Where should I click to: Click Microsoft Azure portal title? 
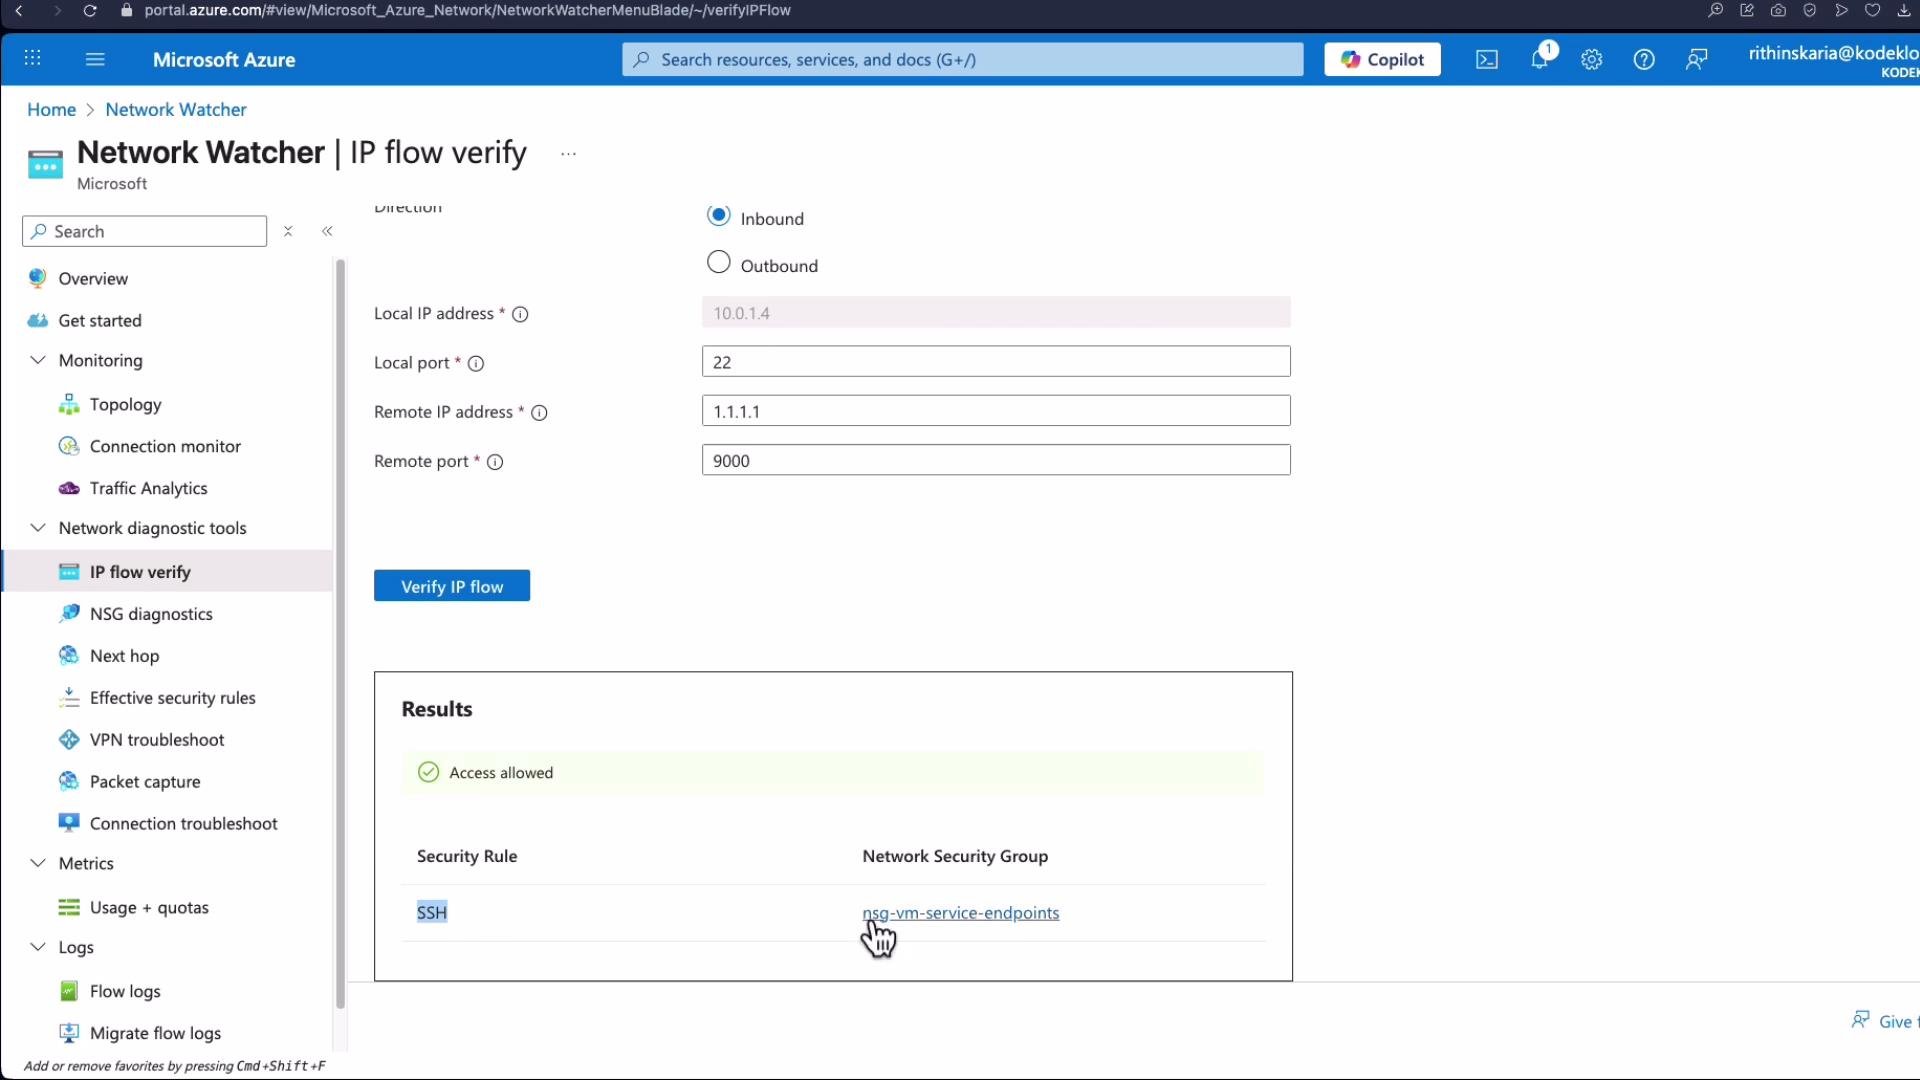[224, 59]
